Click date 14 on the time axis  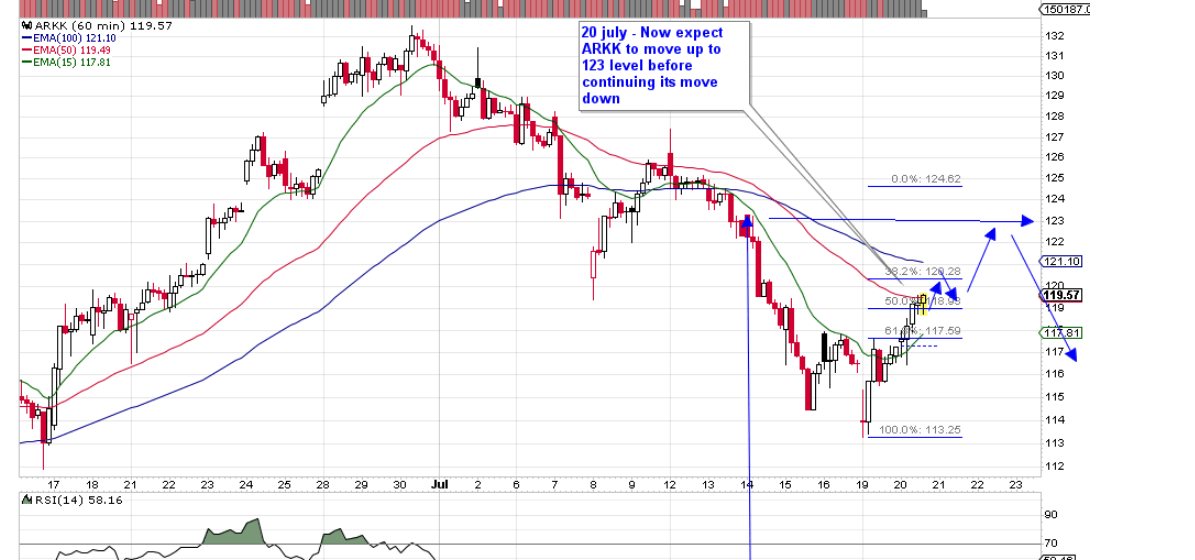tap(747, 485)
